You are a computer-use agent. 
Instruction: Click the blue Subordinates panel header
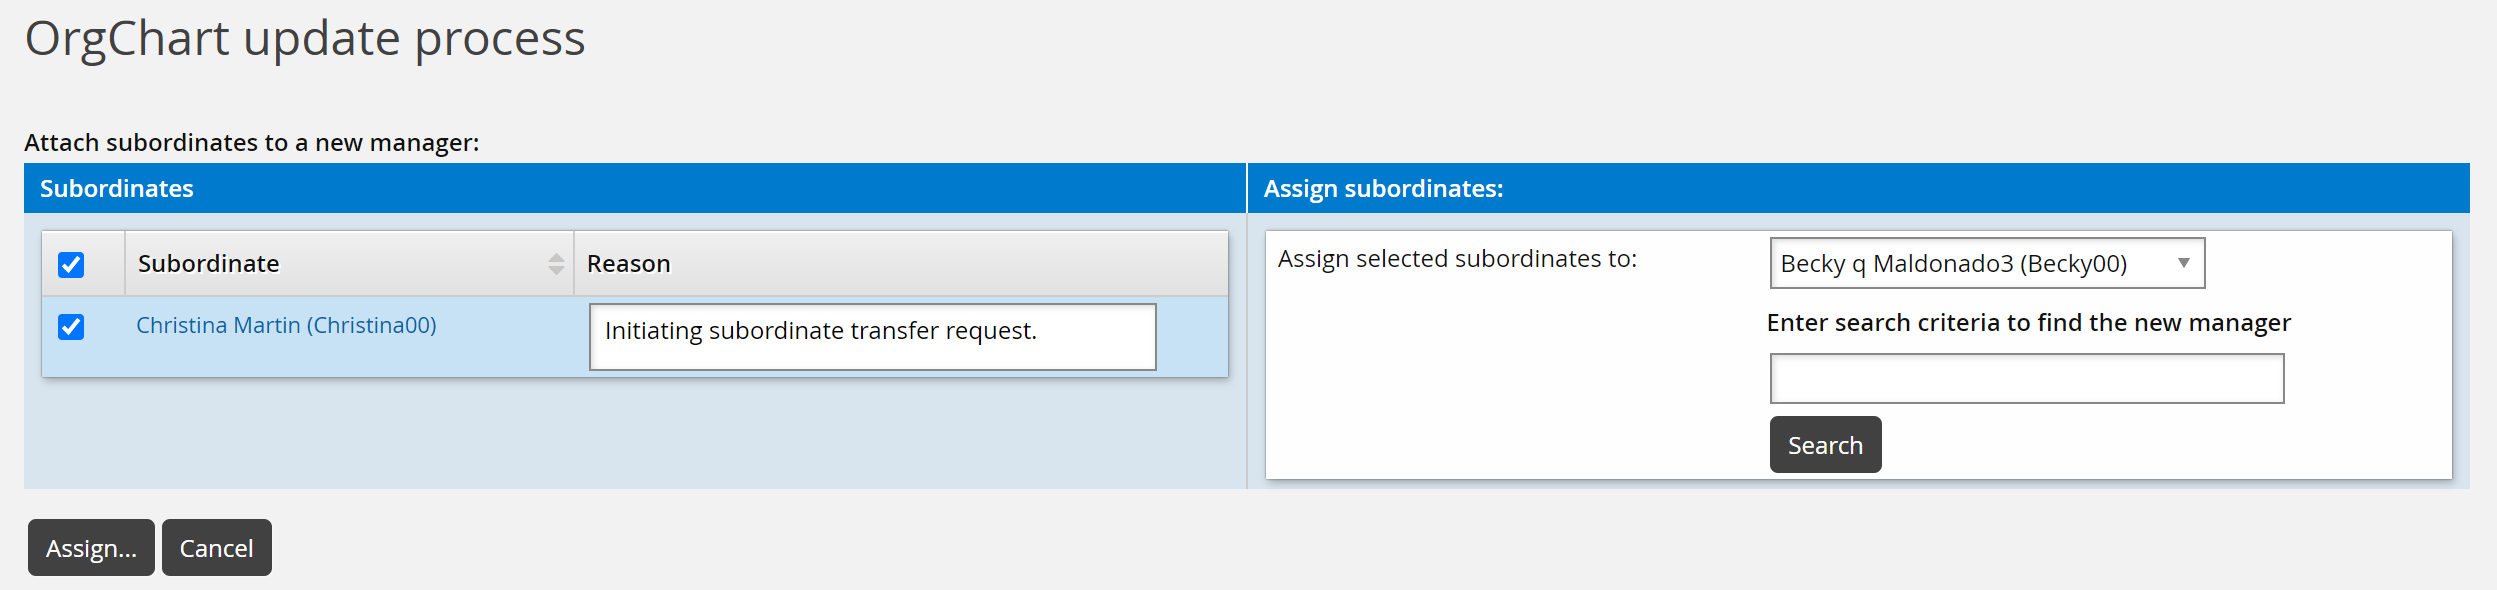click(x=117, y=189)
